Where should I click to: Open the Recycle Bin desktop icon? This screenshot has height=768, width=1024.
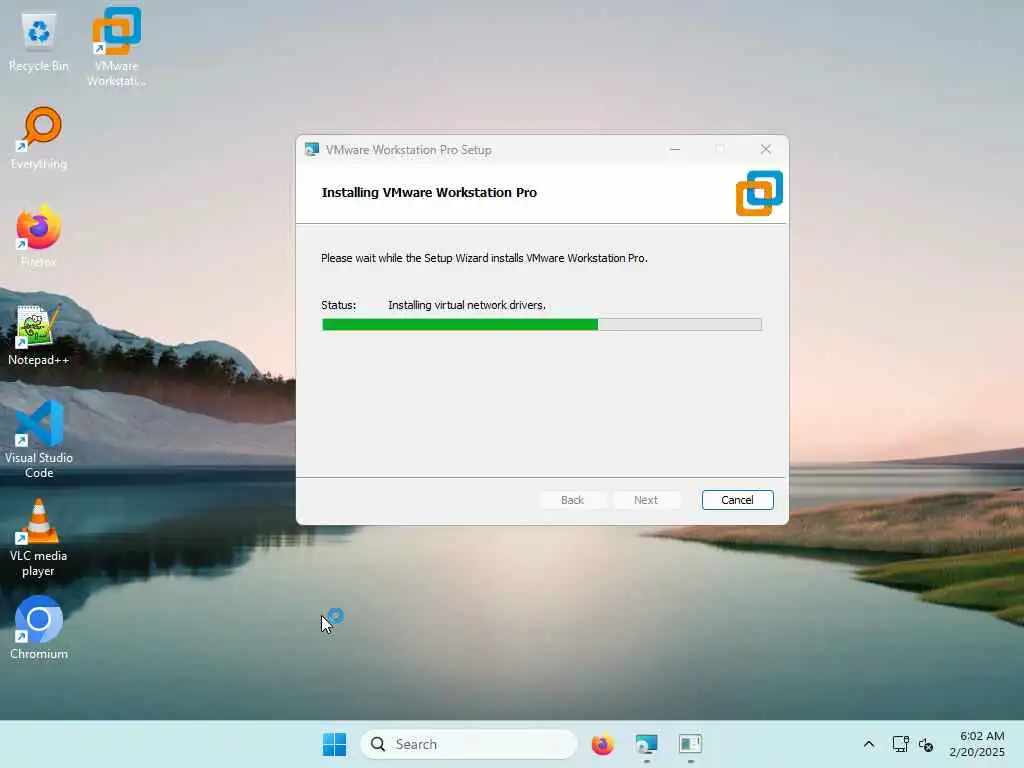[x=39, y=42]
